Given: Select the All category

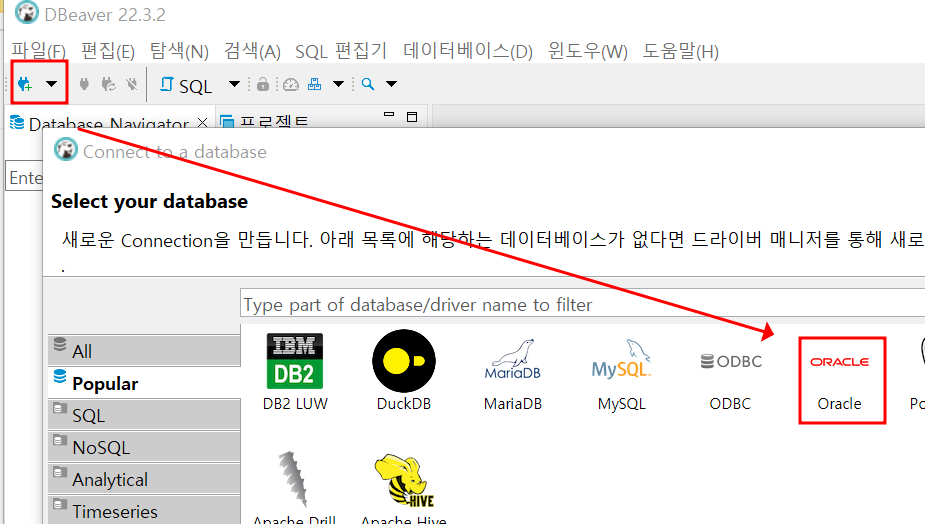Looking at the screenshot, I should click(145, 351).
